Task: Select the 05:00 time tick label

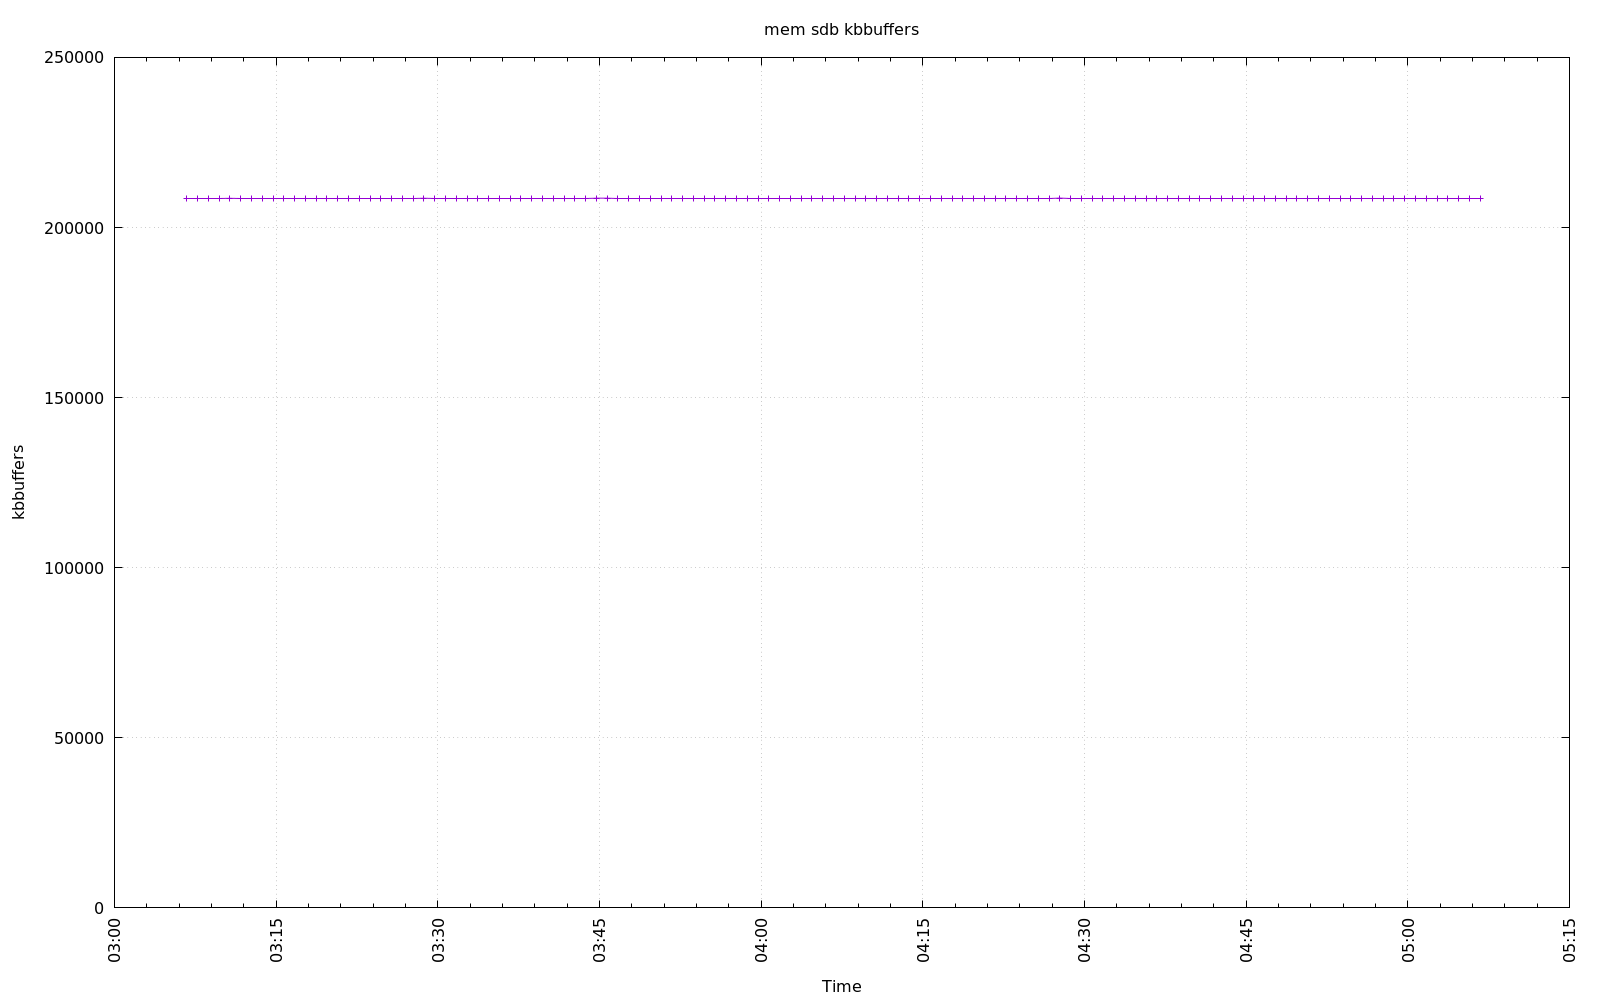Action: pos(1408,943)
